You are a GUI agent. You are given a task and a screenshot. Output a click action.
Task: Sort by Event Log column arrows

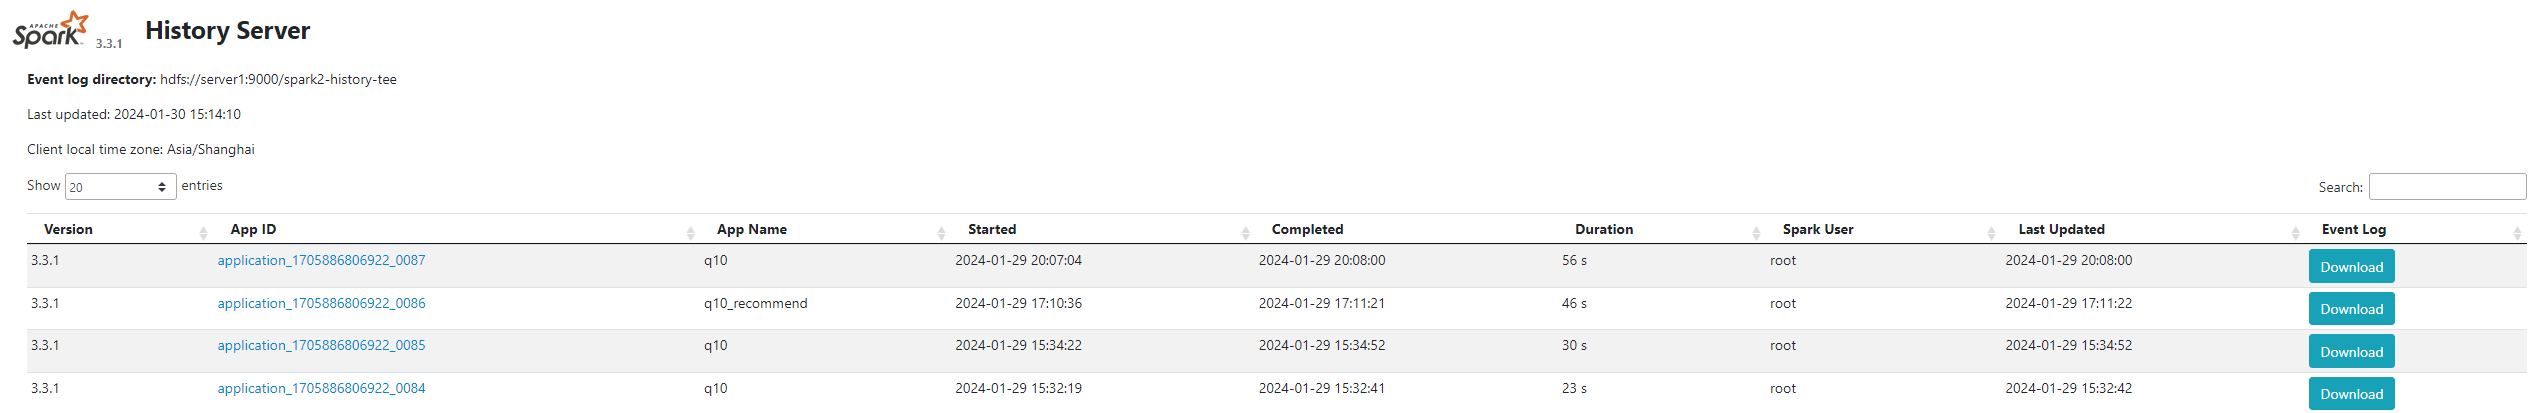tap(2517, 232)
